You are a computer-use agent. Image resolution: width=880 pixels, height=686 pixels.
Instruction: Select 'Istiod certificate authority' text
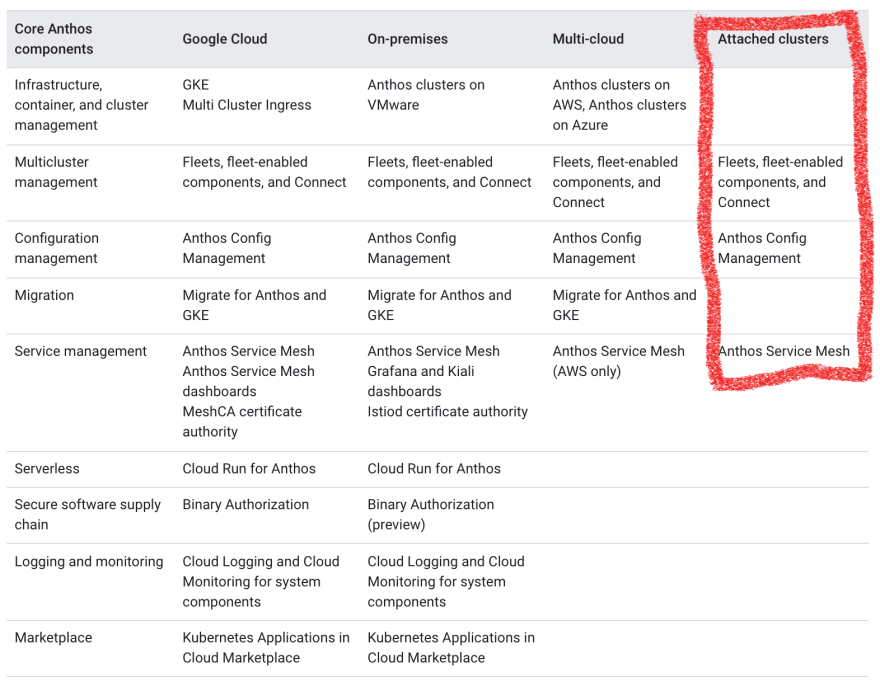[x=448, y=411]
